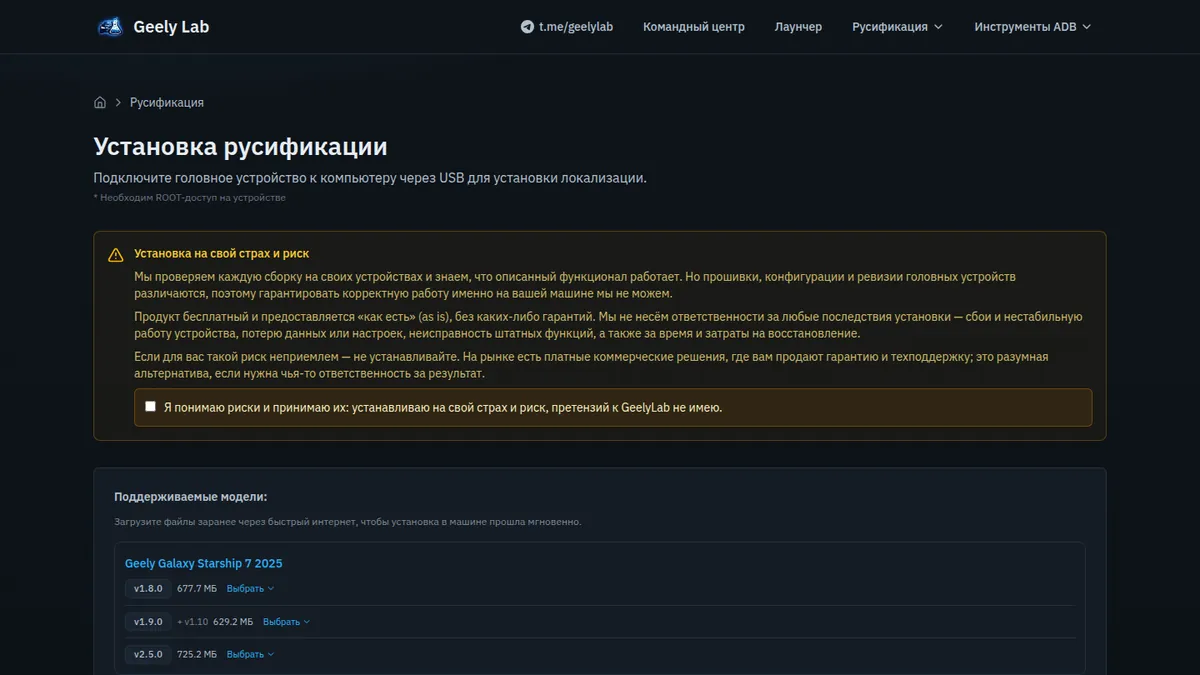Select the v1.9.0 version badge

tap(148, 621)
